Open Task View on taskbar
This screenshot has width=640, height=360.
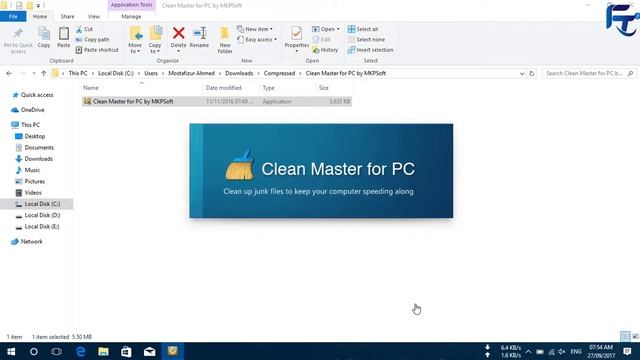pyautogui.click(x=56, y=351)
